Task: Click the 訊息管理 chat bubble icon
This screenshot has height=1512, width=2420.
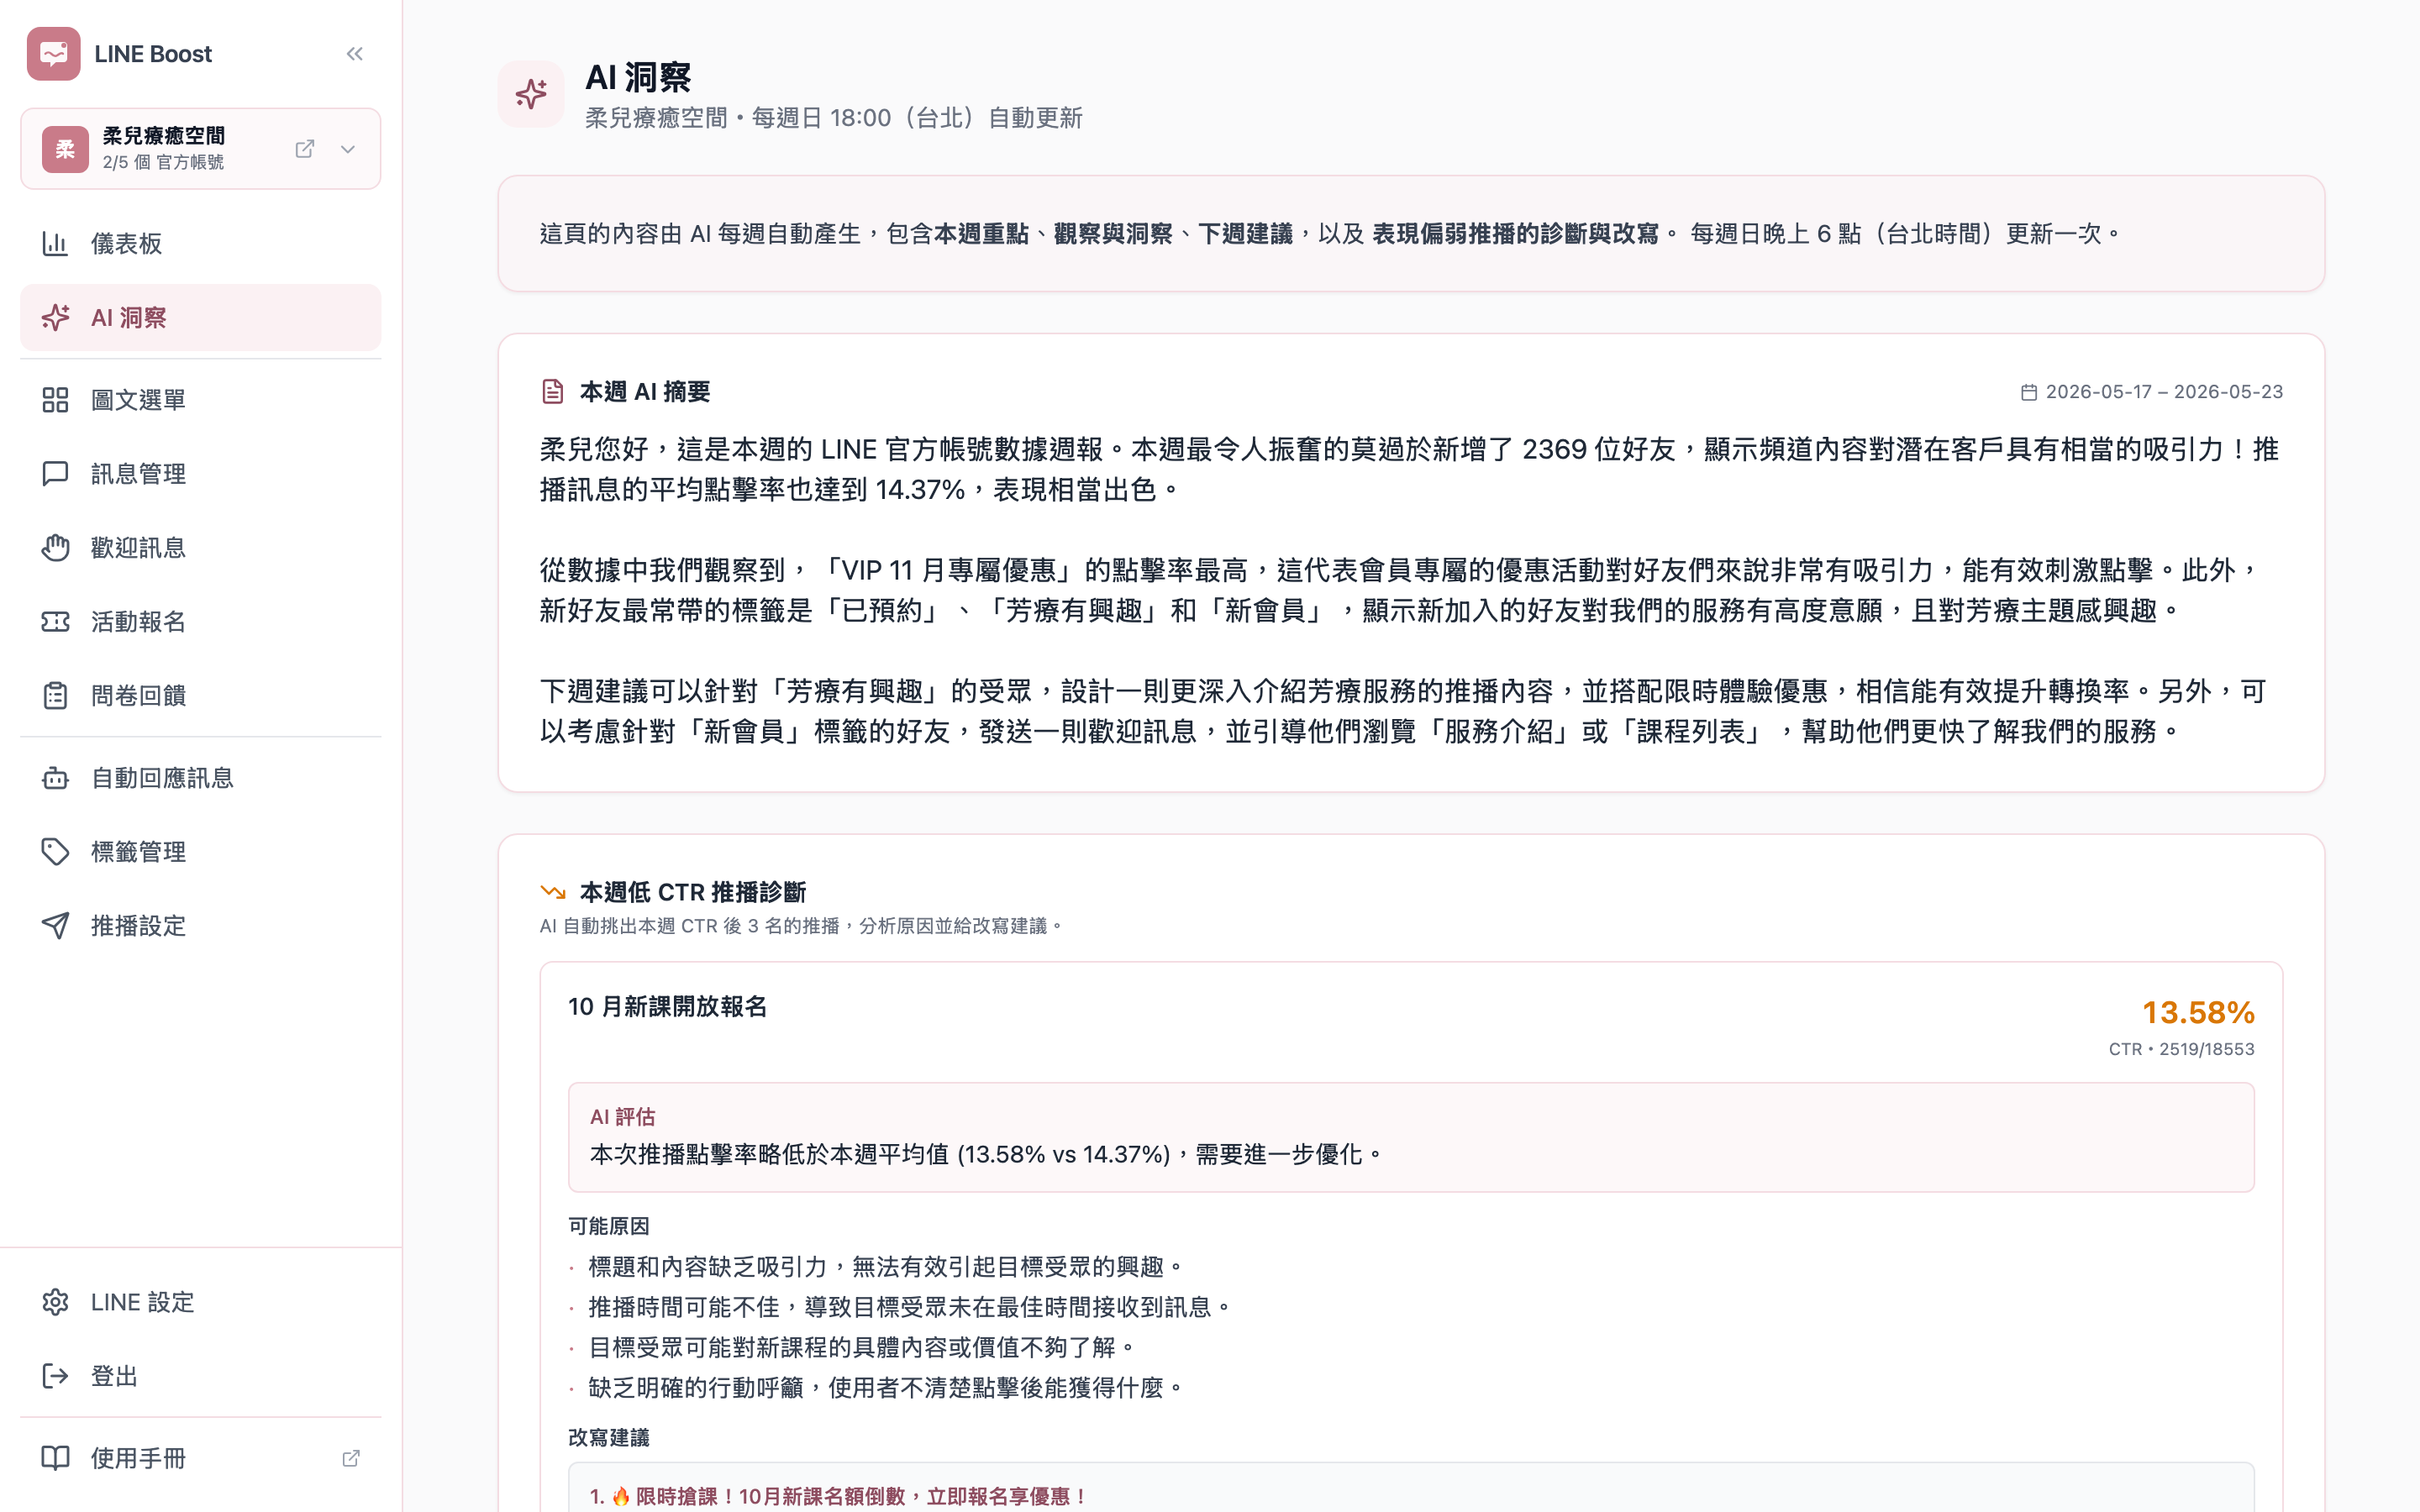Action: point(55,474)
